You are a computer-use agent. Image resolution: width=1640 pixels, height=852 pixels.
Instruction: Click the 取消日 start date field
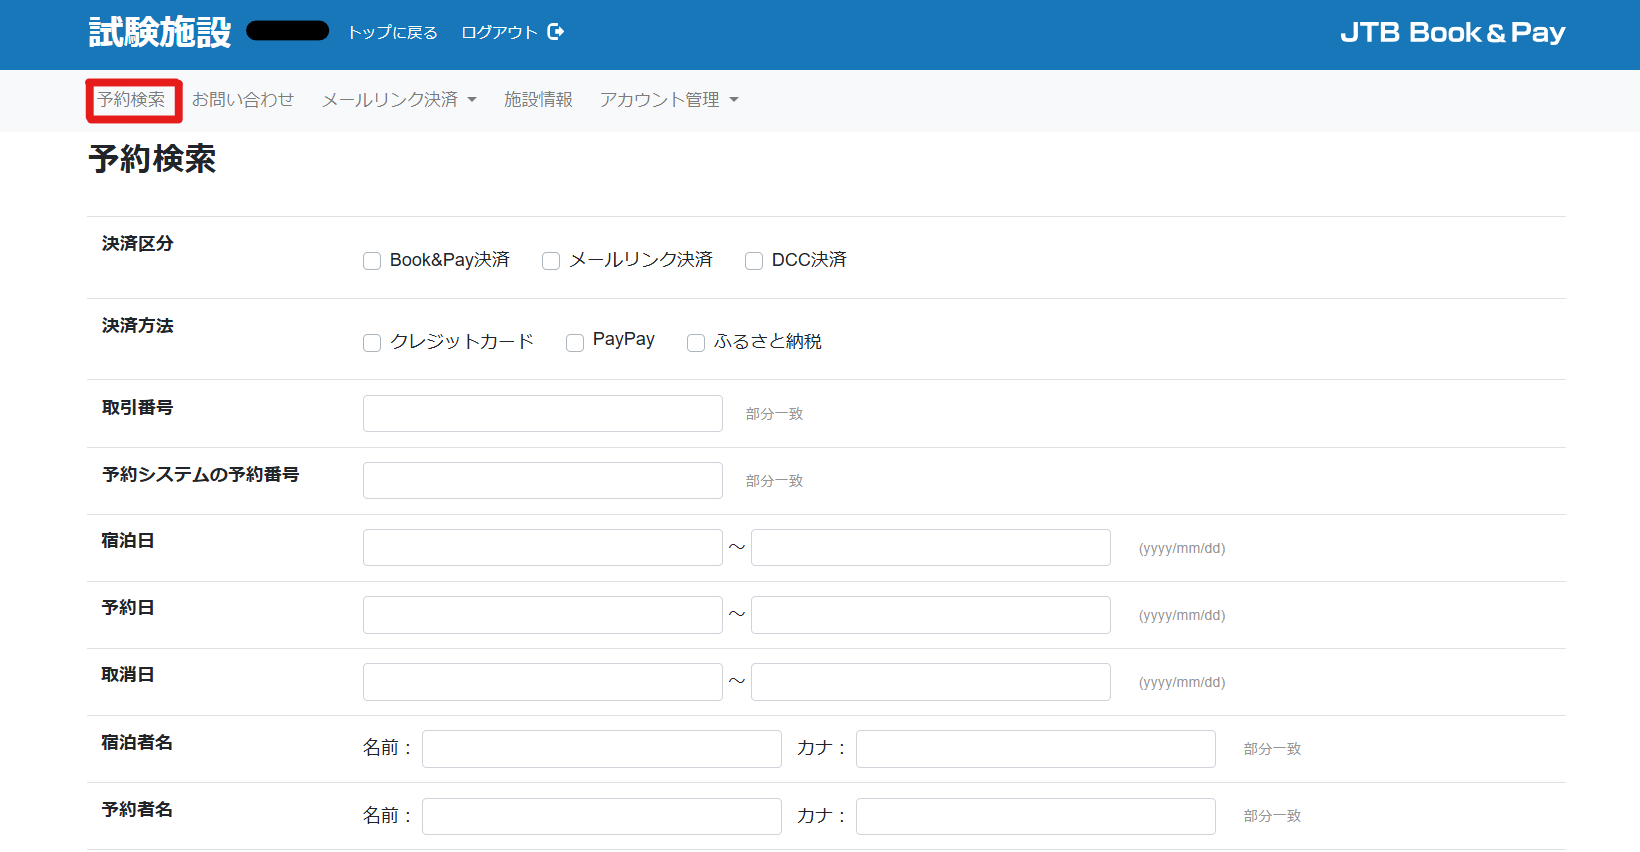[543, 682]
